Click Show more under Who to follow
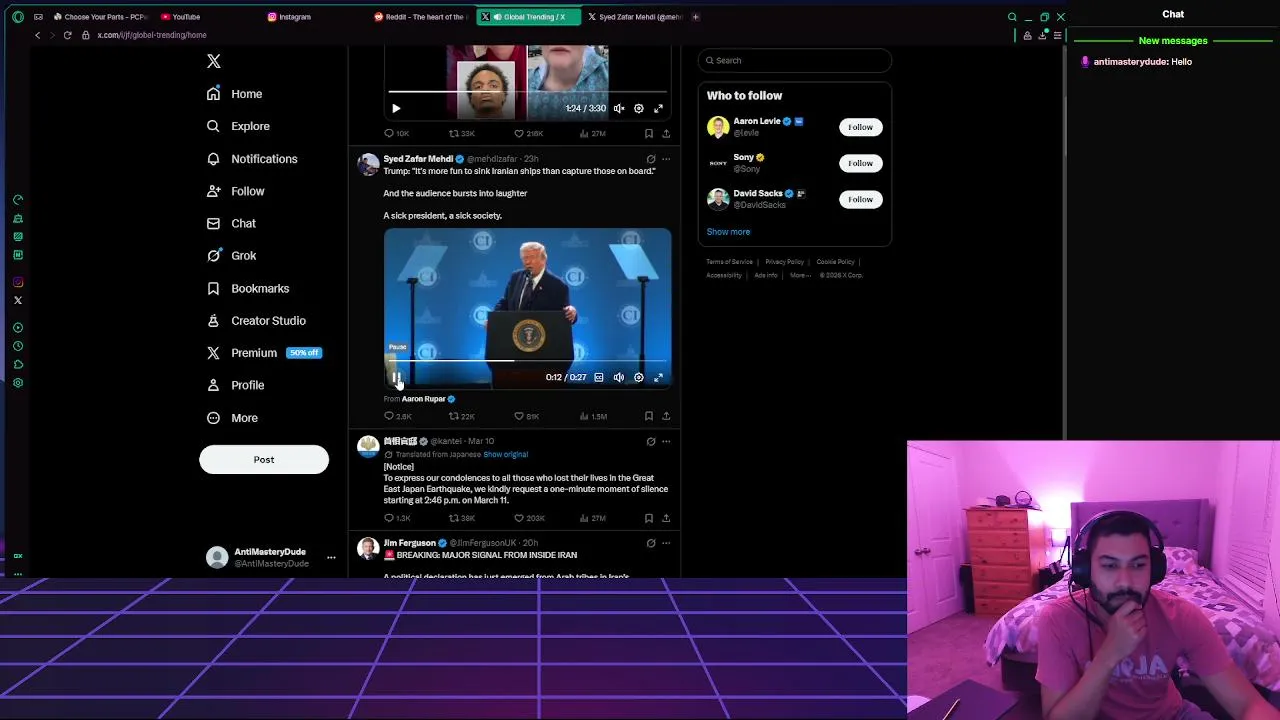Screen dimensions: 1280x720 (728, 232)
